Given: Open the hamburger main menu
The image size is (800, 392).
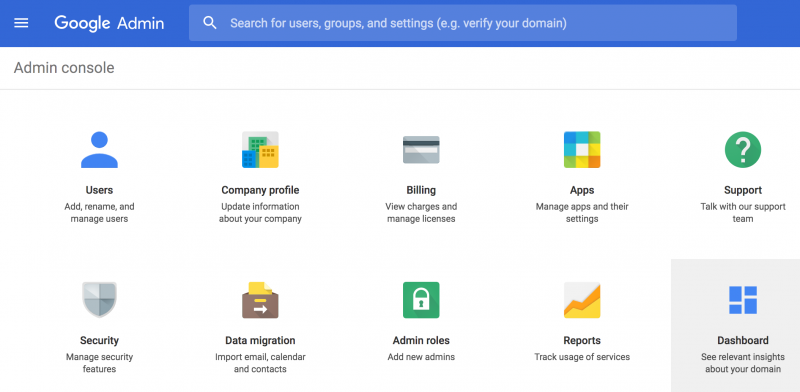Looking at the screenshot, I should (21, 23).
